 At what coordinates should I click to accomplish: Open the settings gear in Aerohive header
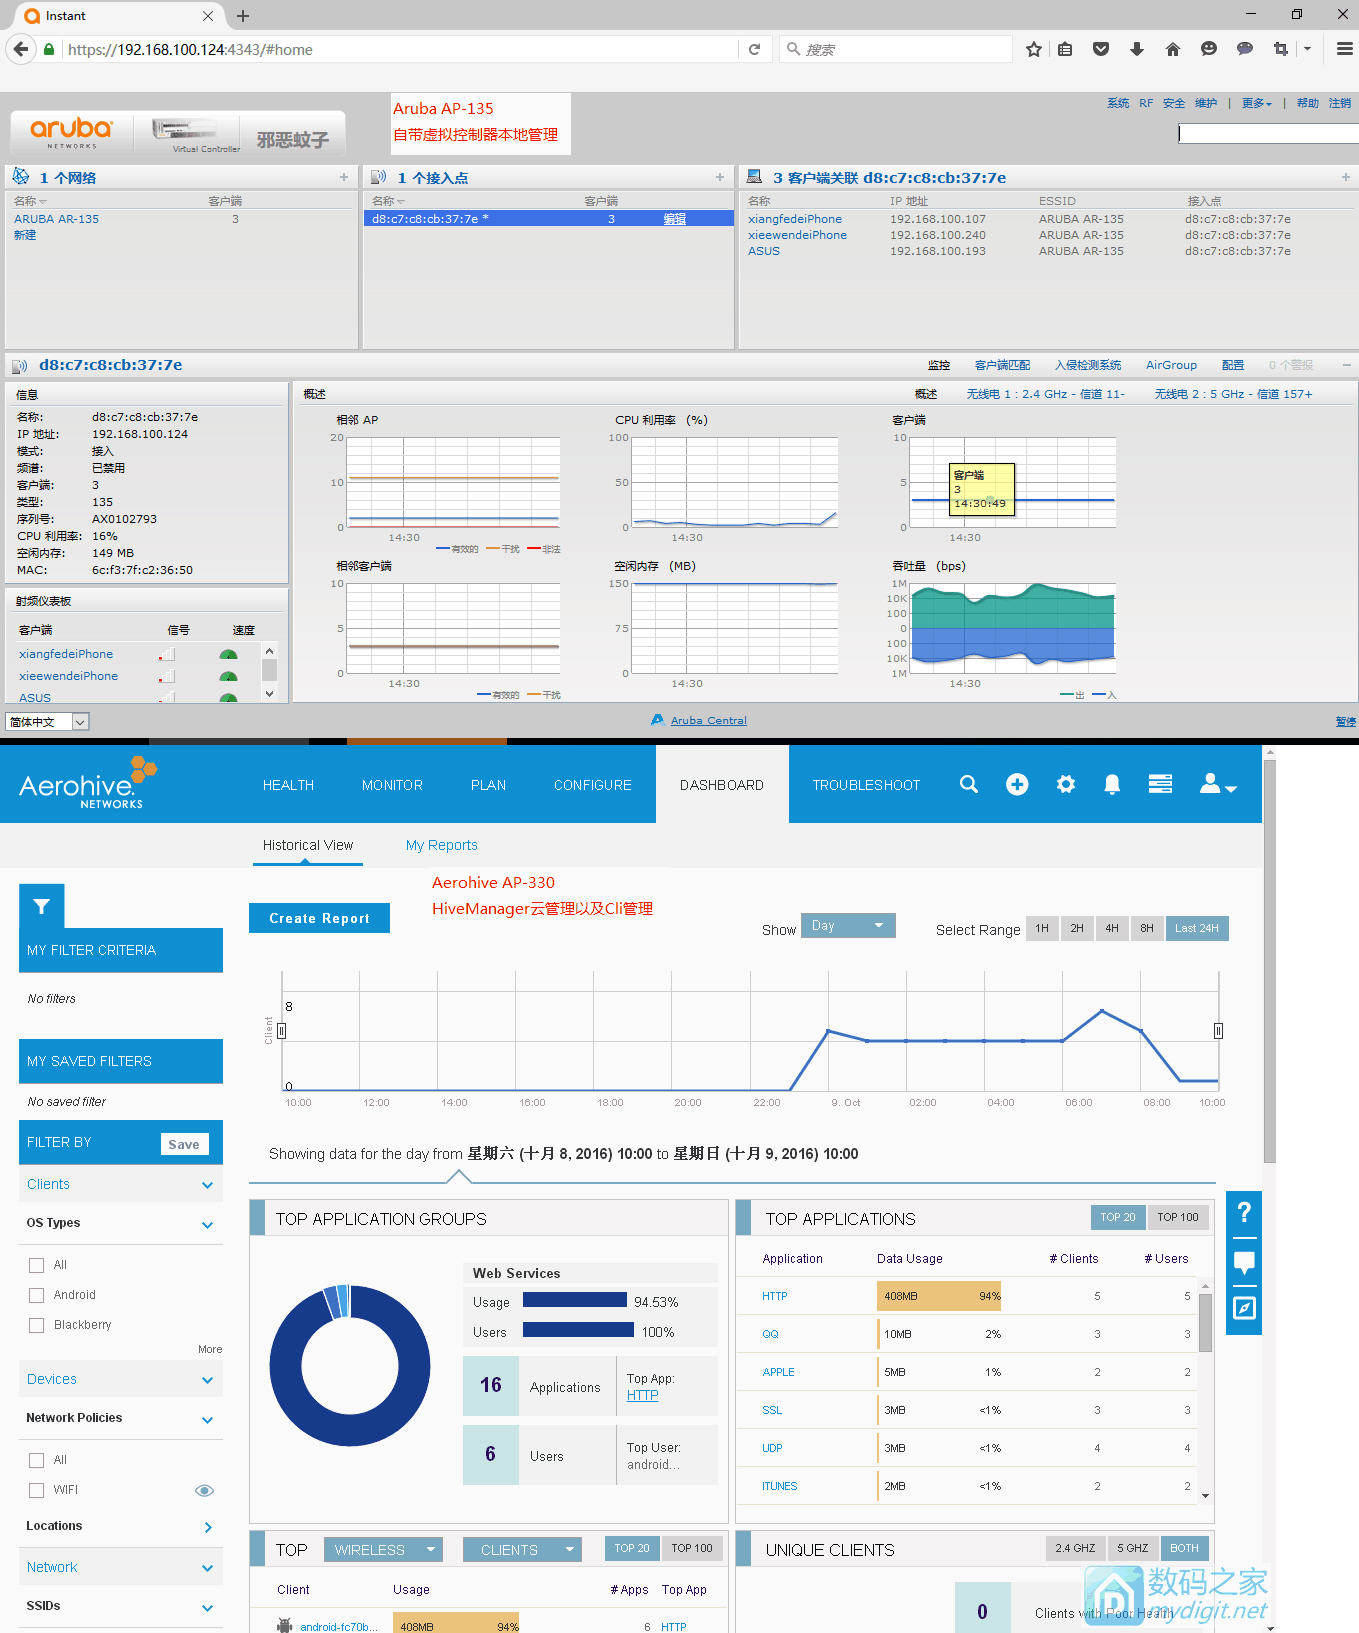click(x=1066, y=784)
